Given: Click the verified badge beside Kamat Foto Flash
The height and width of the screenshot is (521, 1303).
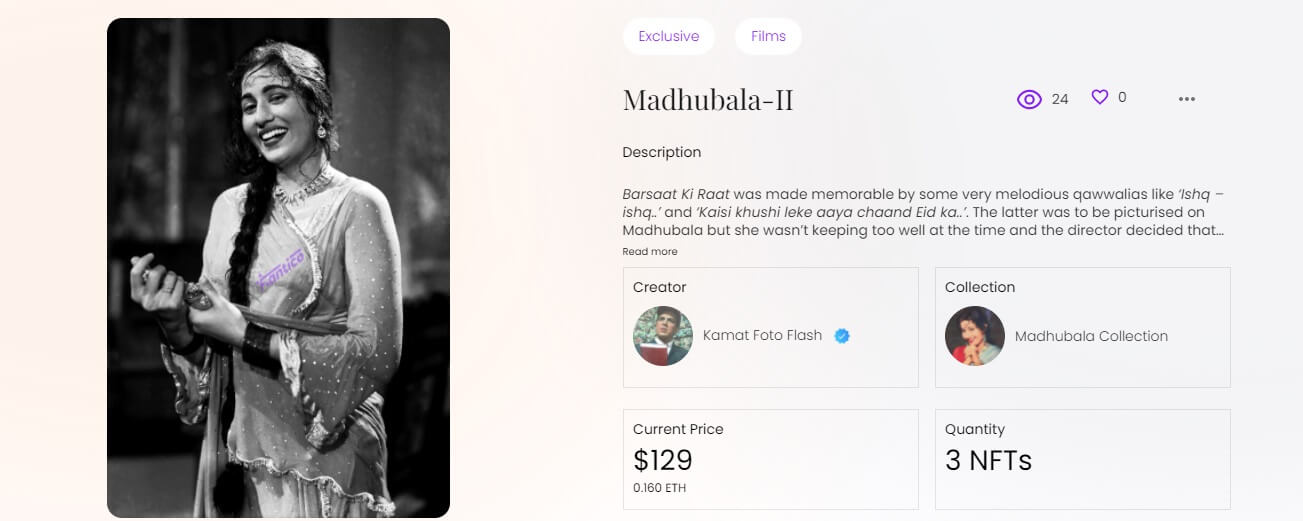Looking at the screenshot, I should pyautogui.click(x=842, y=336).
